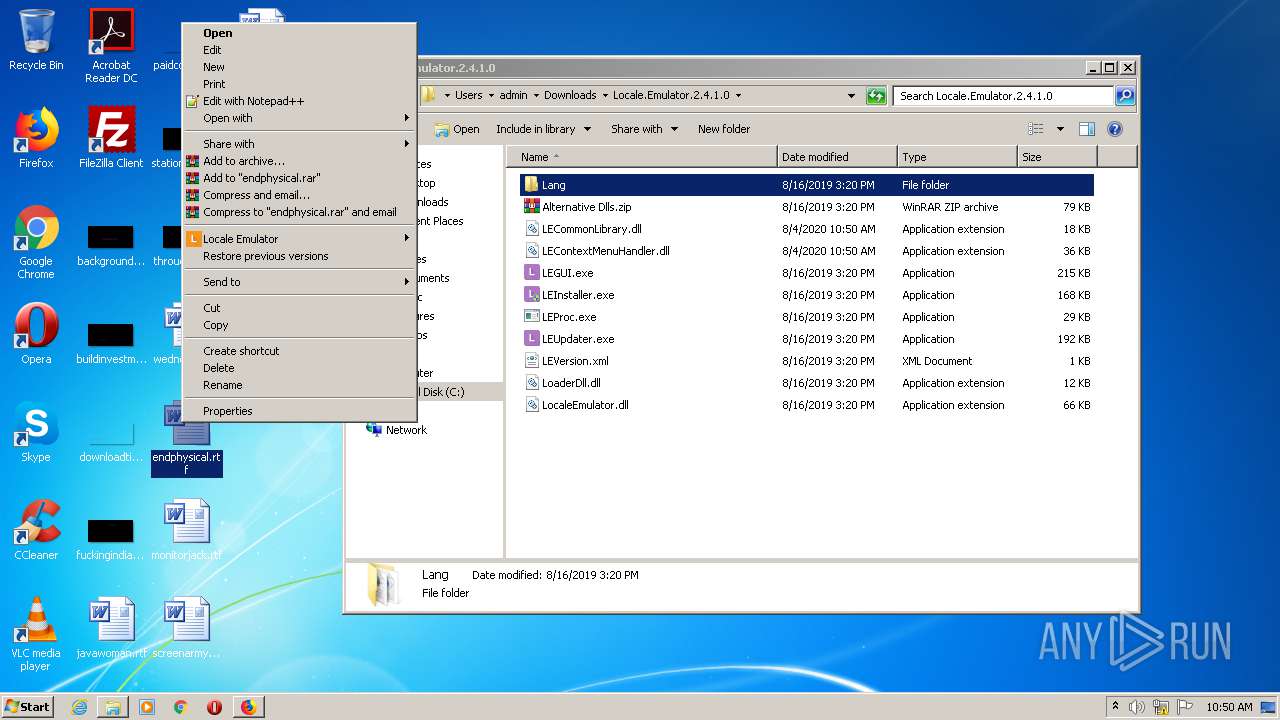
Task: Select LEInstaller.exe file row
Action: (x=806, y=295)
